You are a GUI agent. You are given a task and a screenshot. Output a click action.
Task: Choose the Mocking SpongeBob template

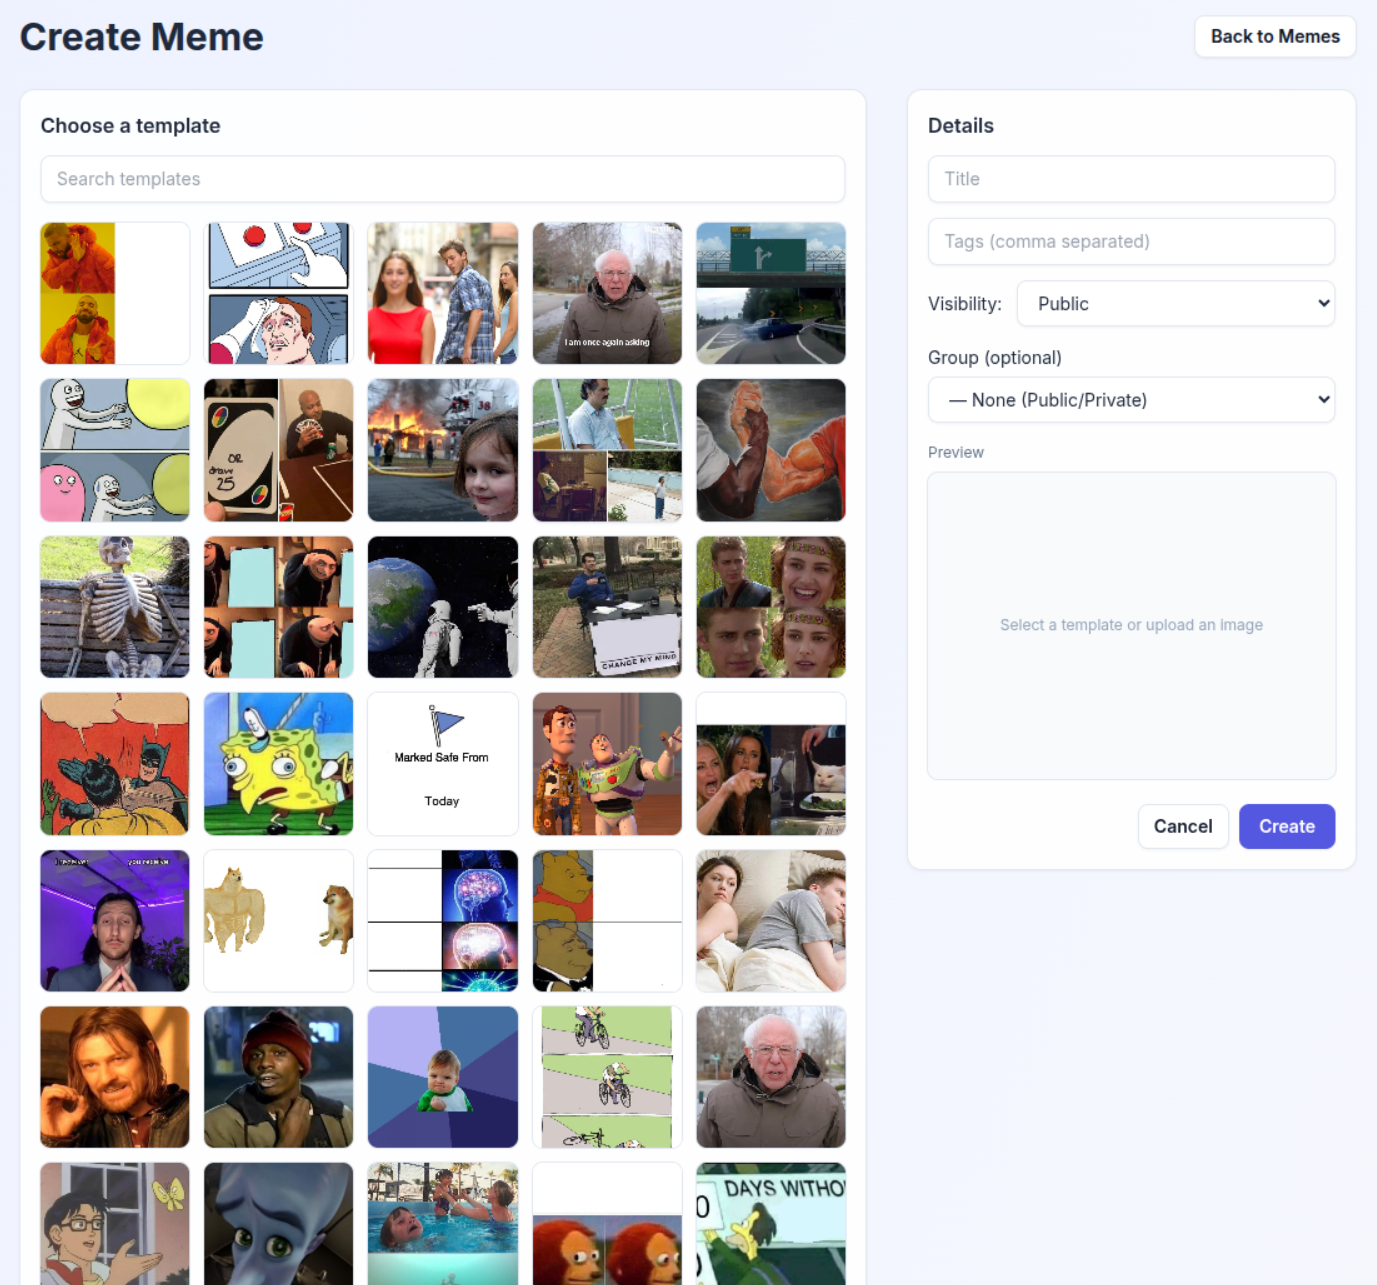coord(279,764)
